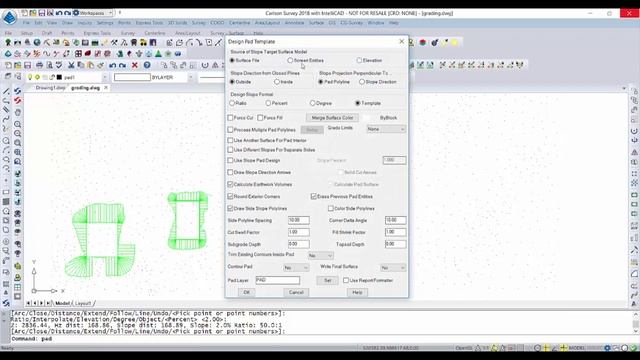
Task: Click the Pad Layer text field
Action: click(x=278, y=280)
